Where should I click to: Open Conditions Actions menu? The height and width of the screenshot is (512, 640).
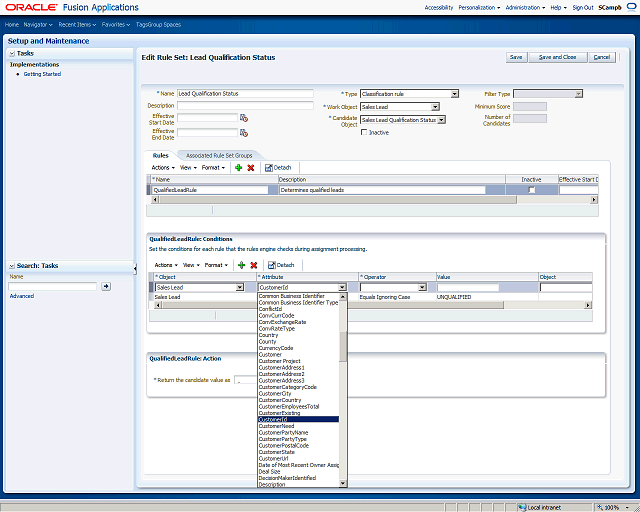click(x=166, y=265)
